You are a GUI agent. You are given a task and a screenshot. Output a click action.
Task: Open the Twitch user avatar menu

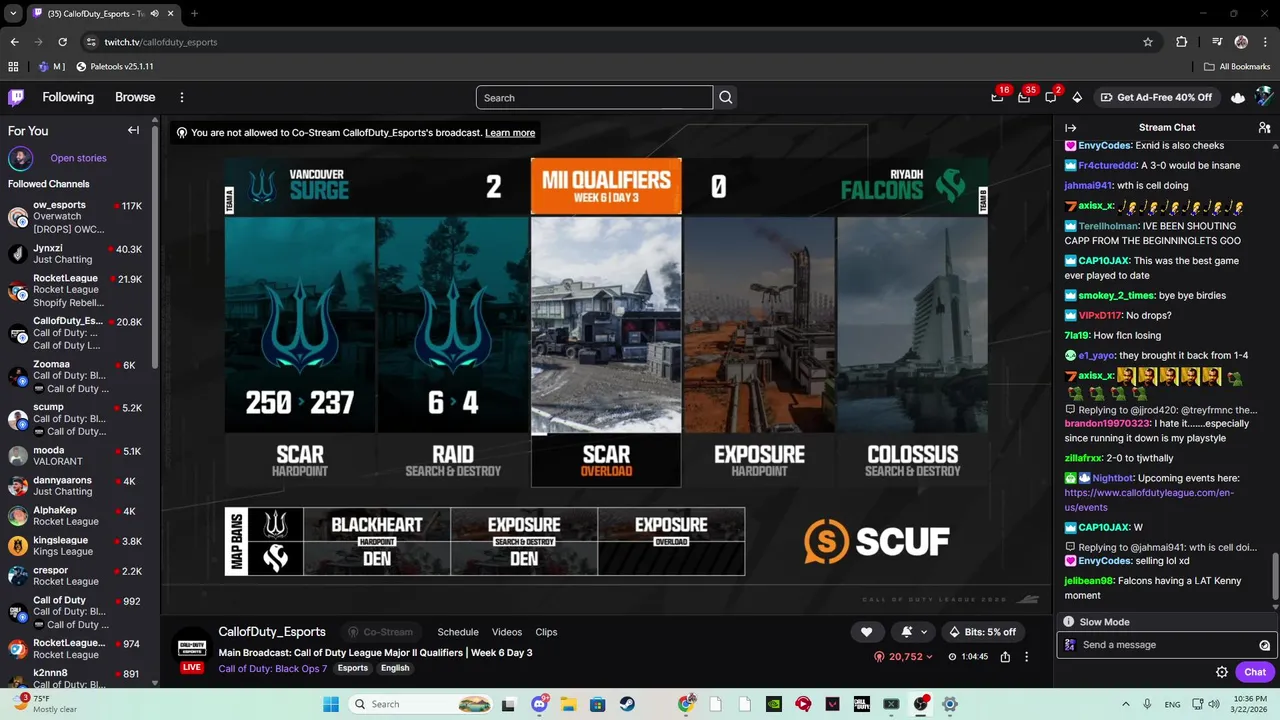1264,97
